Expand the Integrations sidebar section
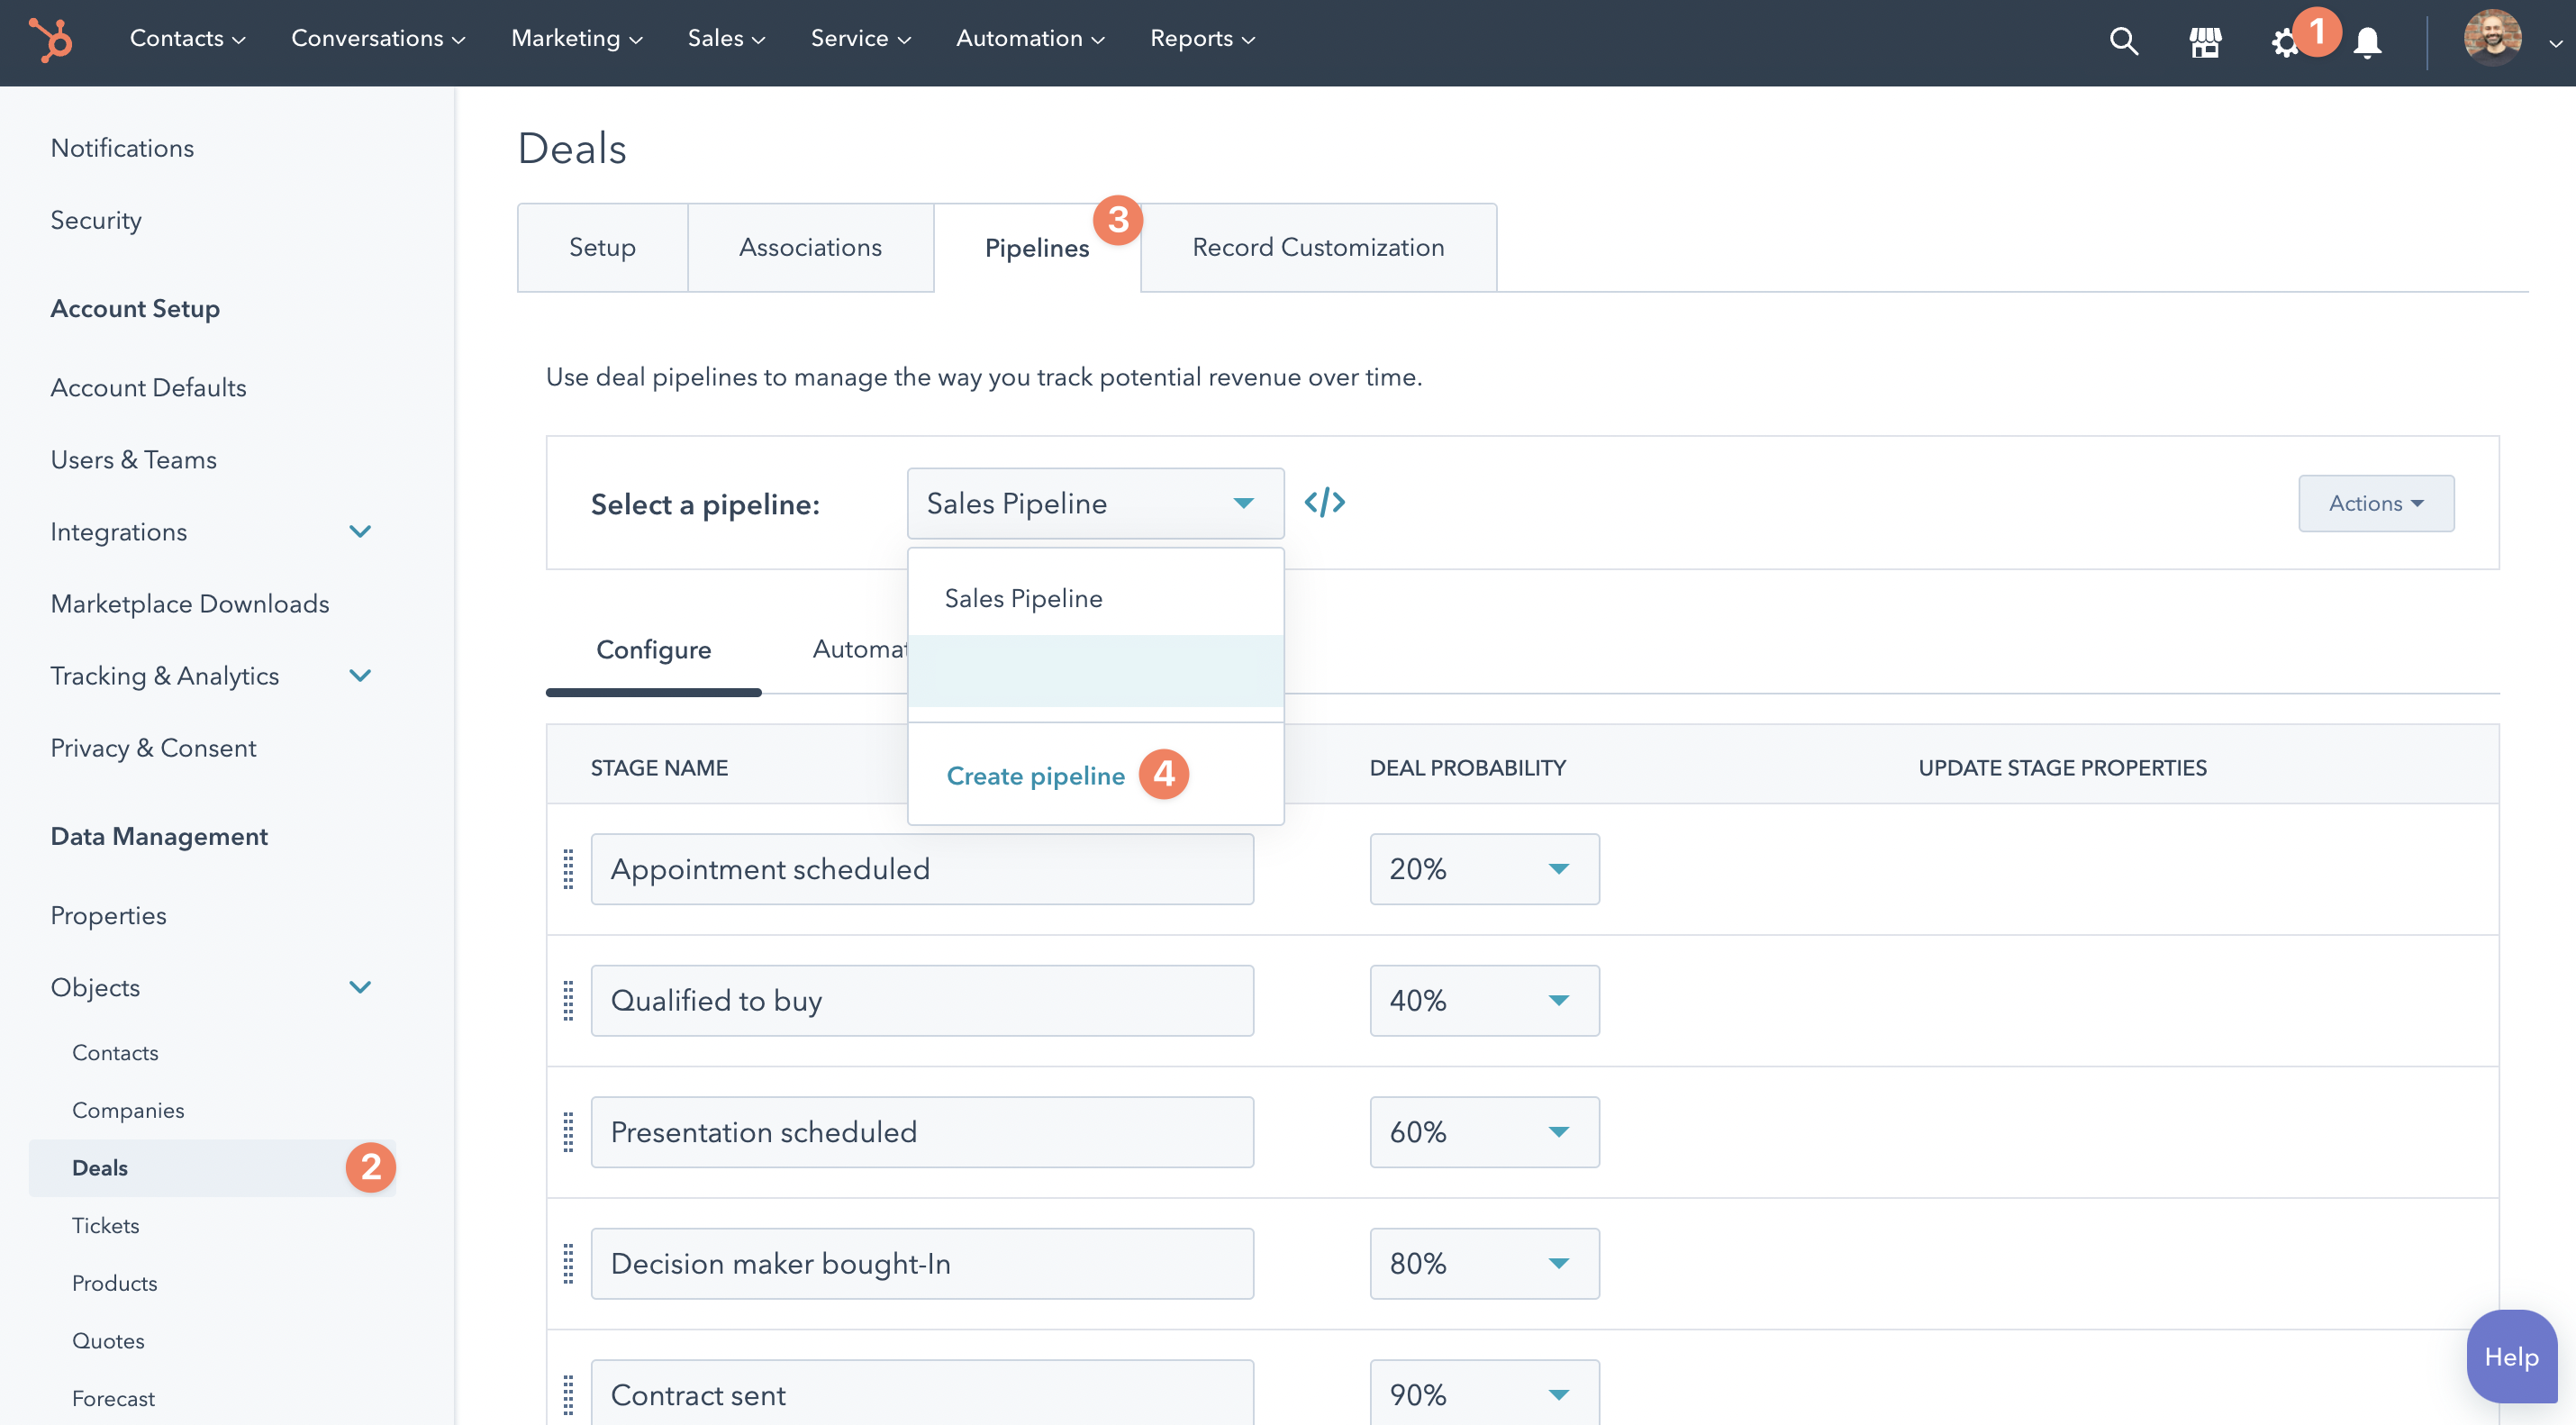2576x1425 pixels. (x=360, y=531)
